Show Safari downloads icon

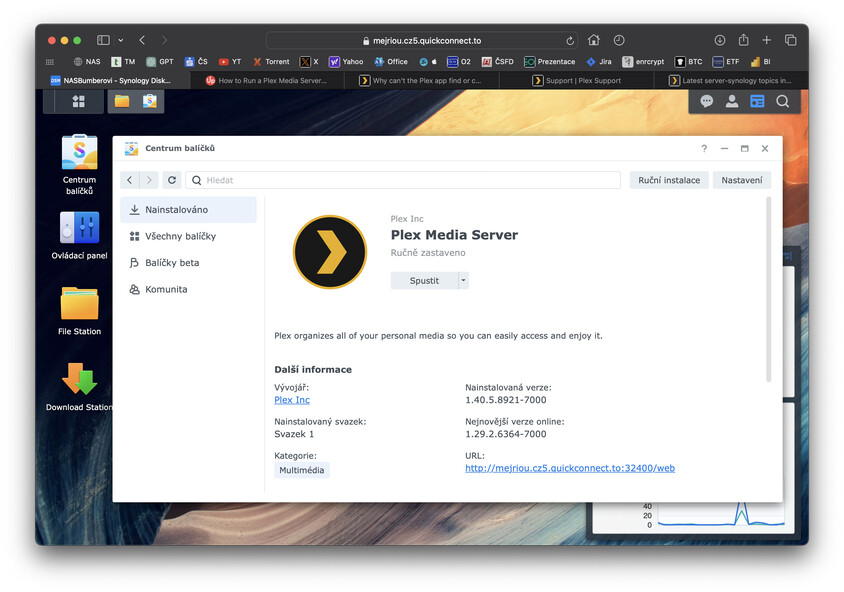point(720,40)
